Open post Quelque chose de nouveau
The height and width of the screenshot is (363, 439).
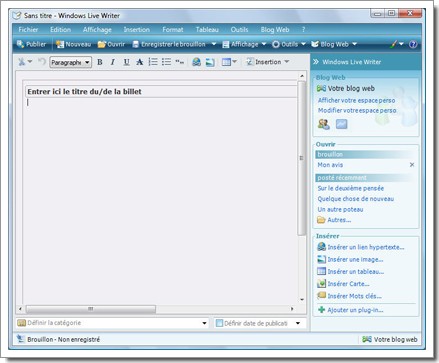tap(356, 199)
